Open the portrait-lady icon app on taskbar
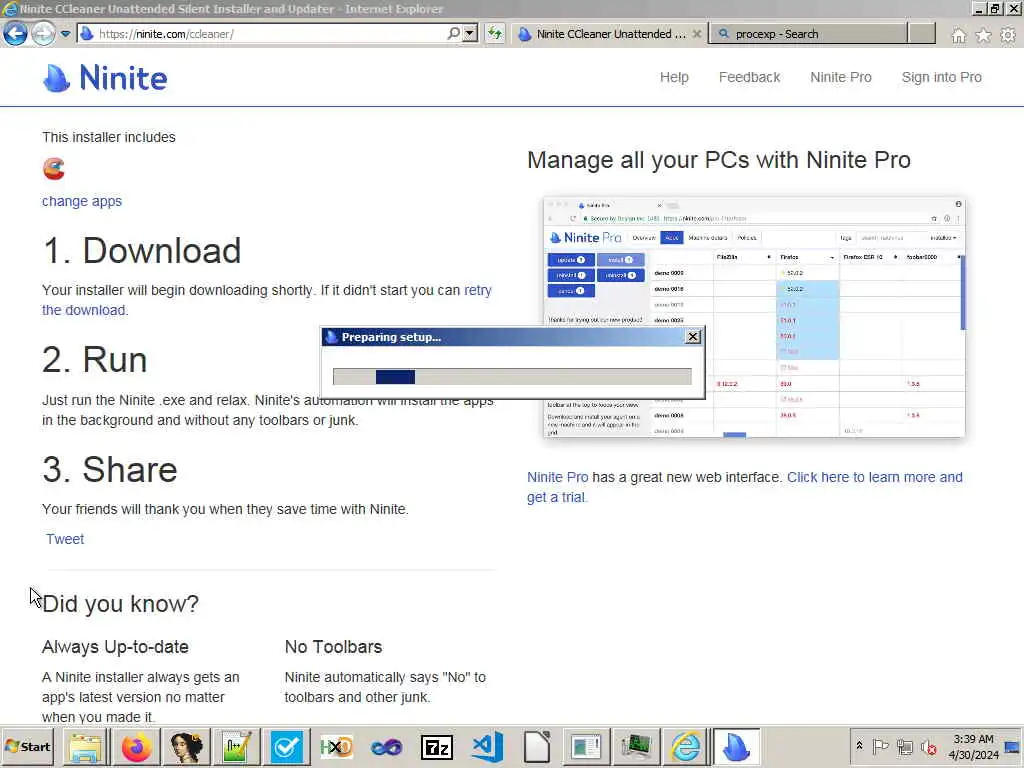 tap(186, 746)
